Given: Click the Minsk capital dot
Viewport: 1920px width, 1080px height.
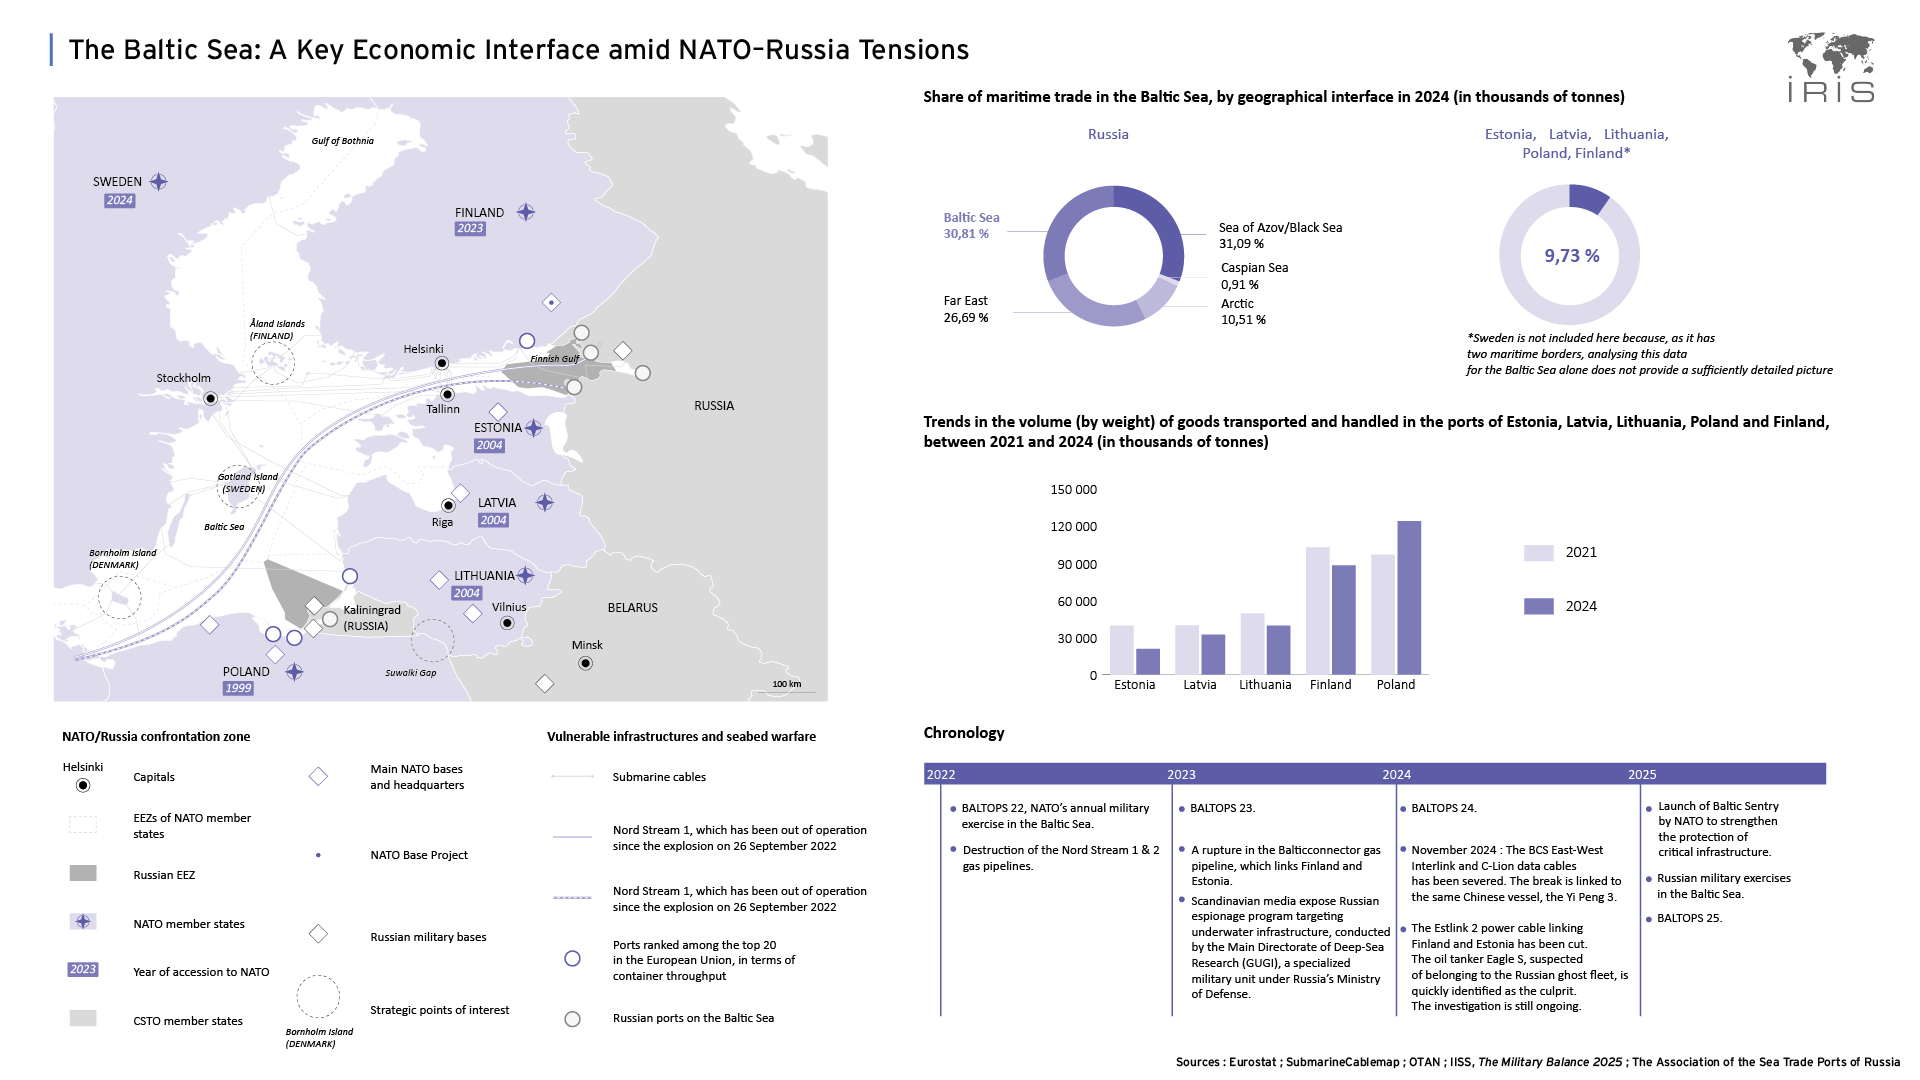Looking at the screenshot, I should pos(586,663).
